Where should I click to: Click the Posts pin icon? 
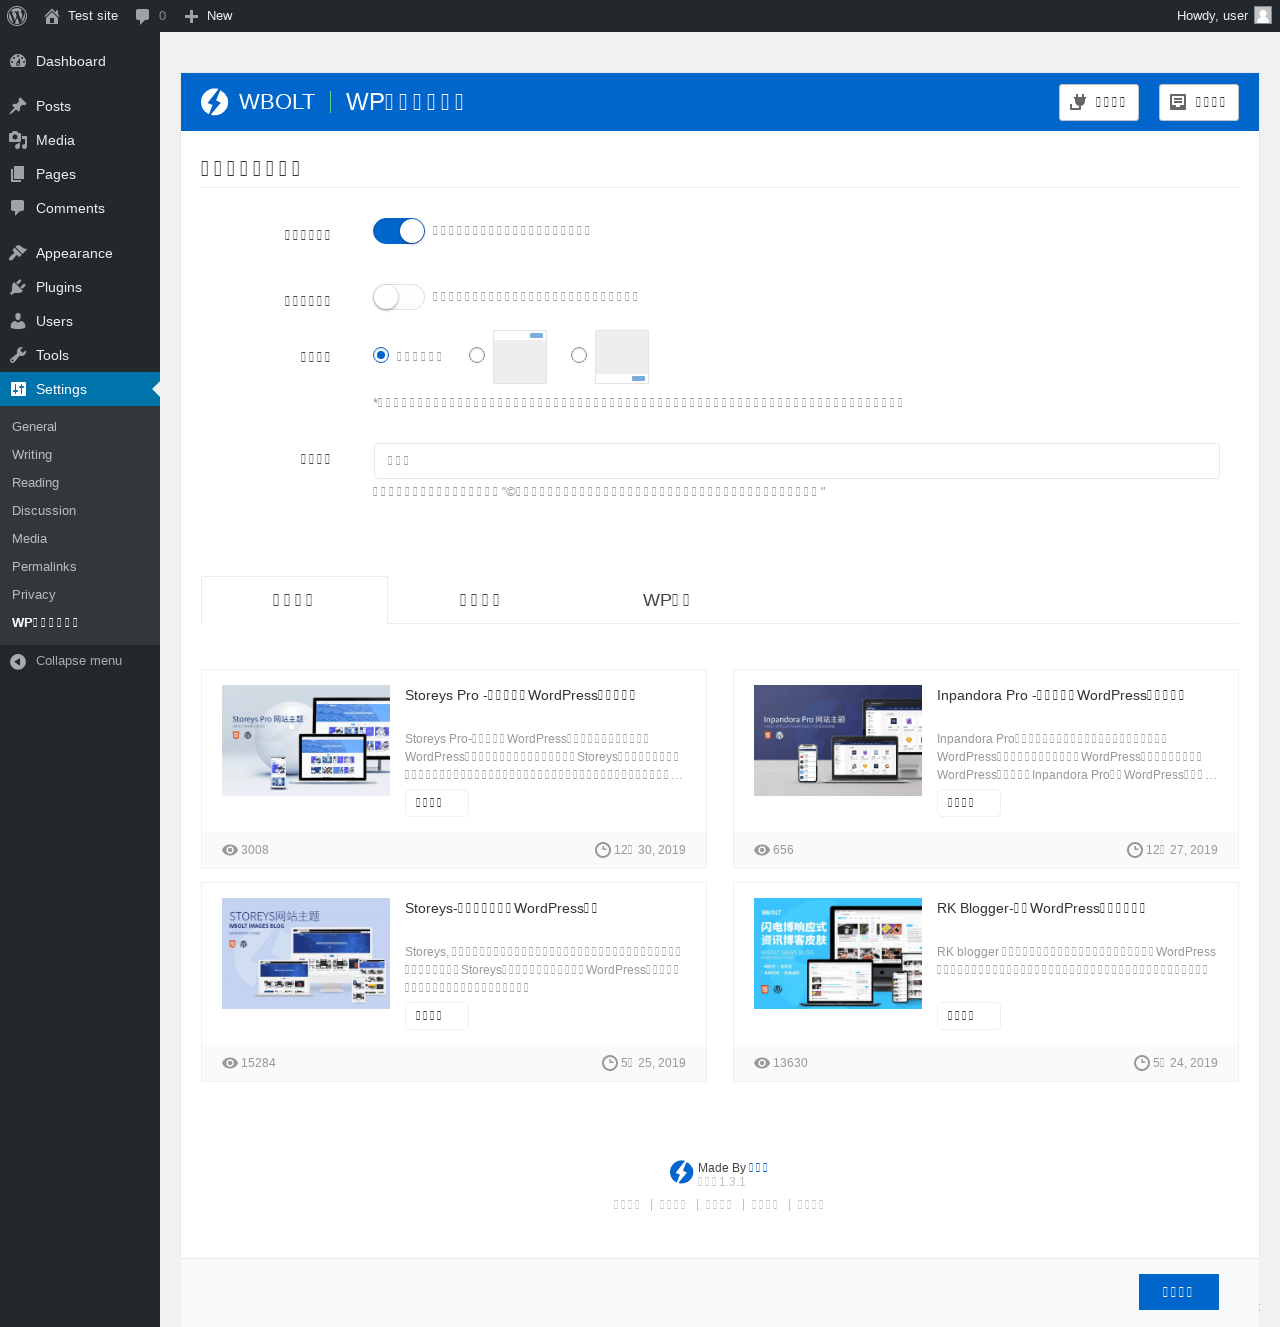(x=18, y=106)
